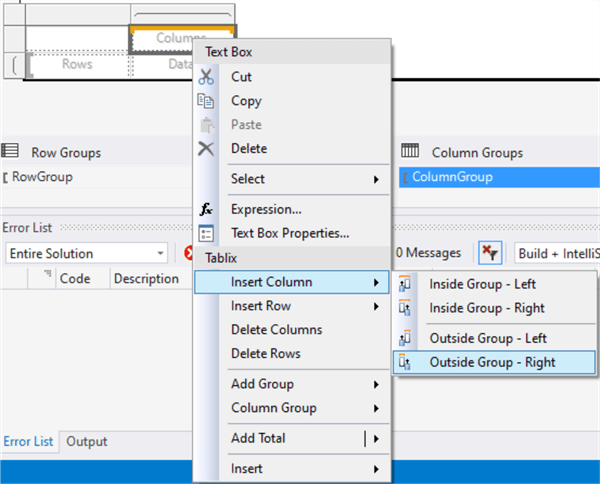Viewport: 600px width, 484px height.
Task: Click the Cut scissors icon
Action: pyautogui.click(x=206, y=77)
